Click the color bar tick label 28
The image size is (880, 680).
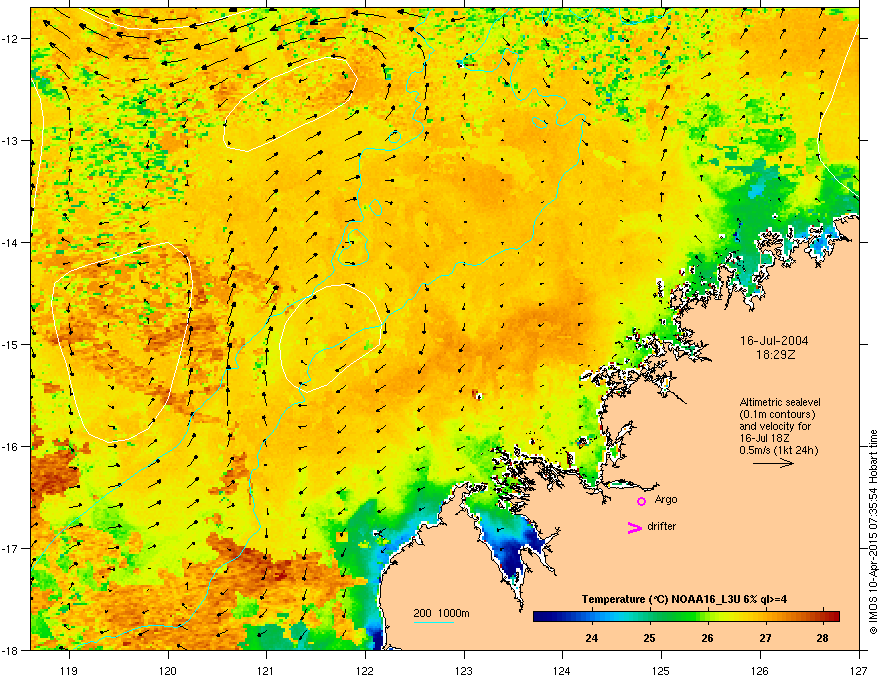pyautogui.click(x=822, y=638)
